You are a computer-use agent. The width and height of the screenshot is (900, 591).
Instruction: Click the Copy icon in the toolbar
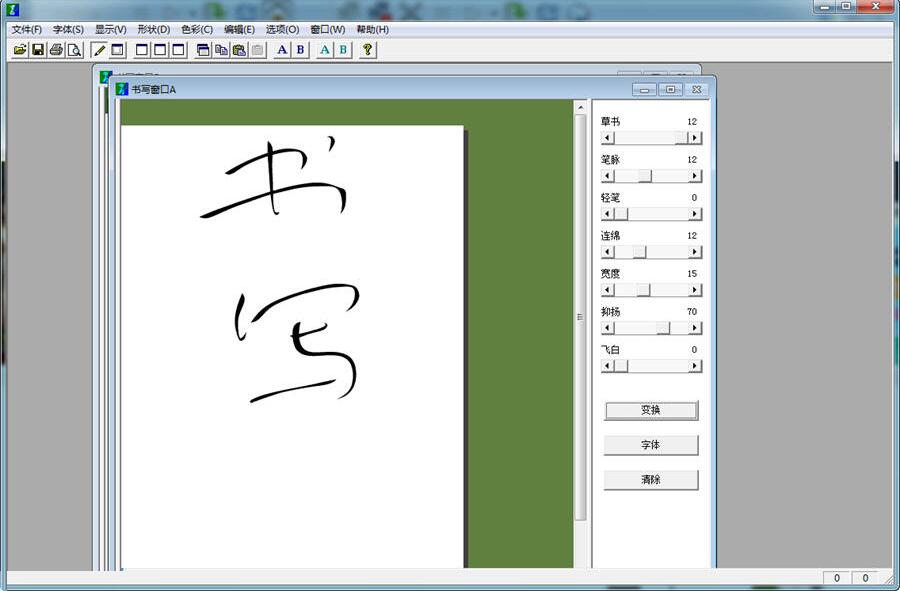(221, 50)
